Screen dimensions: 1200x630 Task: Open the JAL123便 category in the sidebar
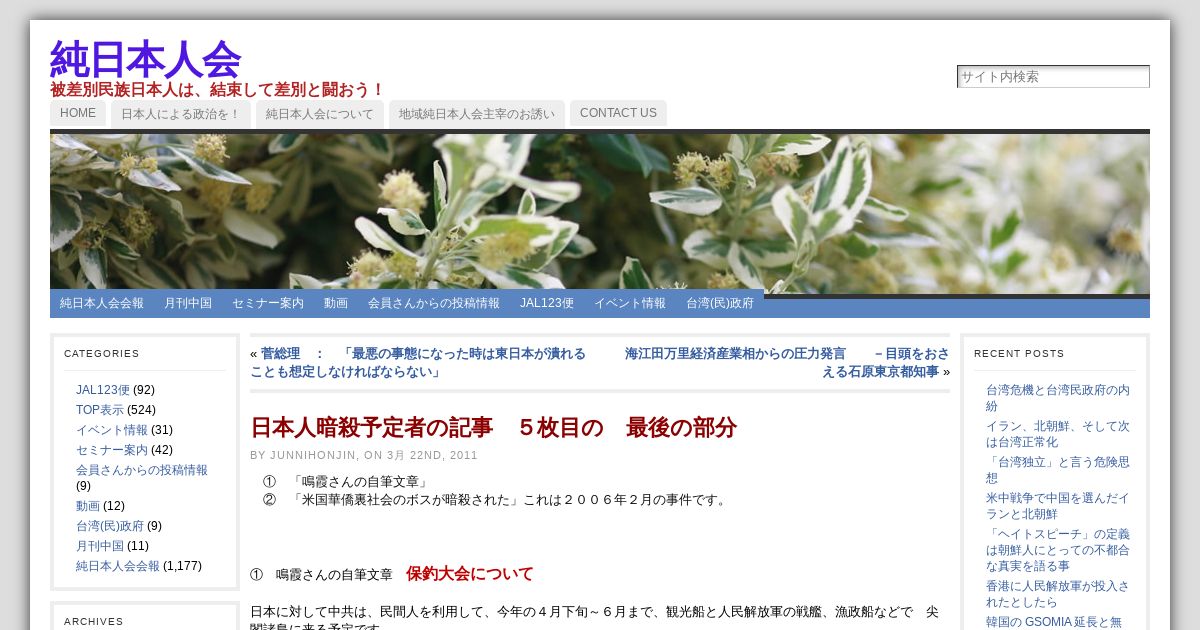[103, 390]
